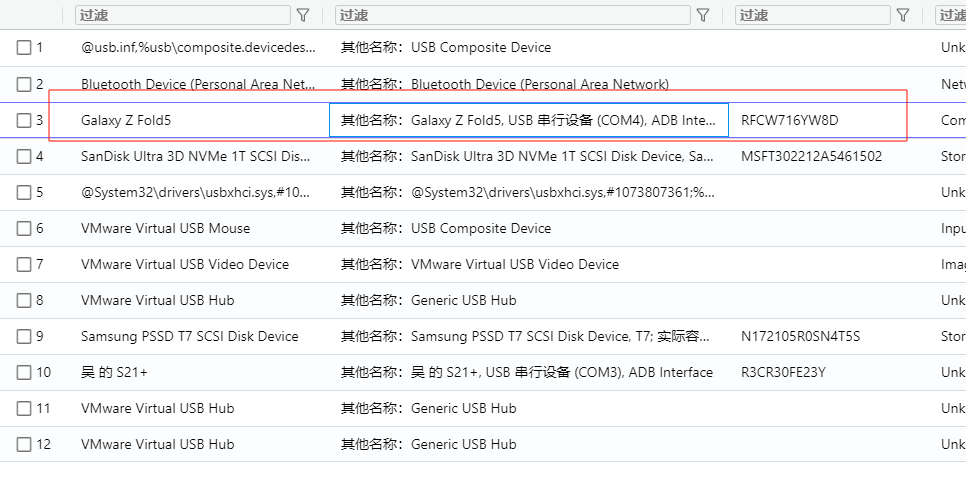This screenshot has height=487, width=966.
Task: Select the serial number R3CR30FE23Y
Action: coord(783,372)
